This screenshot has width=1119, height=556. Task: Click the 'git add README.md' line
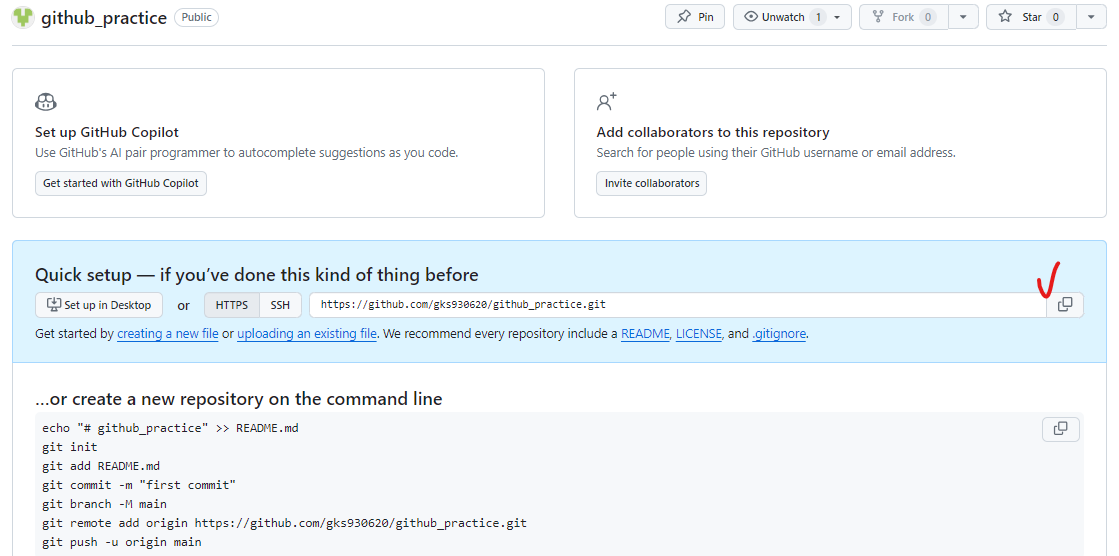[x=101, y=466]
